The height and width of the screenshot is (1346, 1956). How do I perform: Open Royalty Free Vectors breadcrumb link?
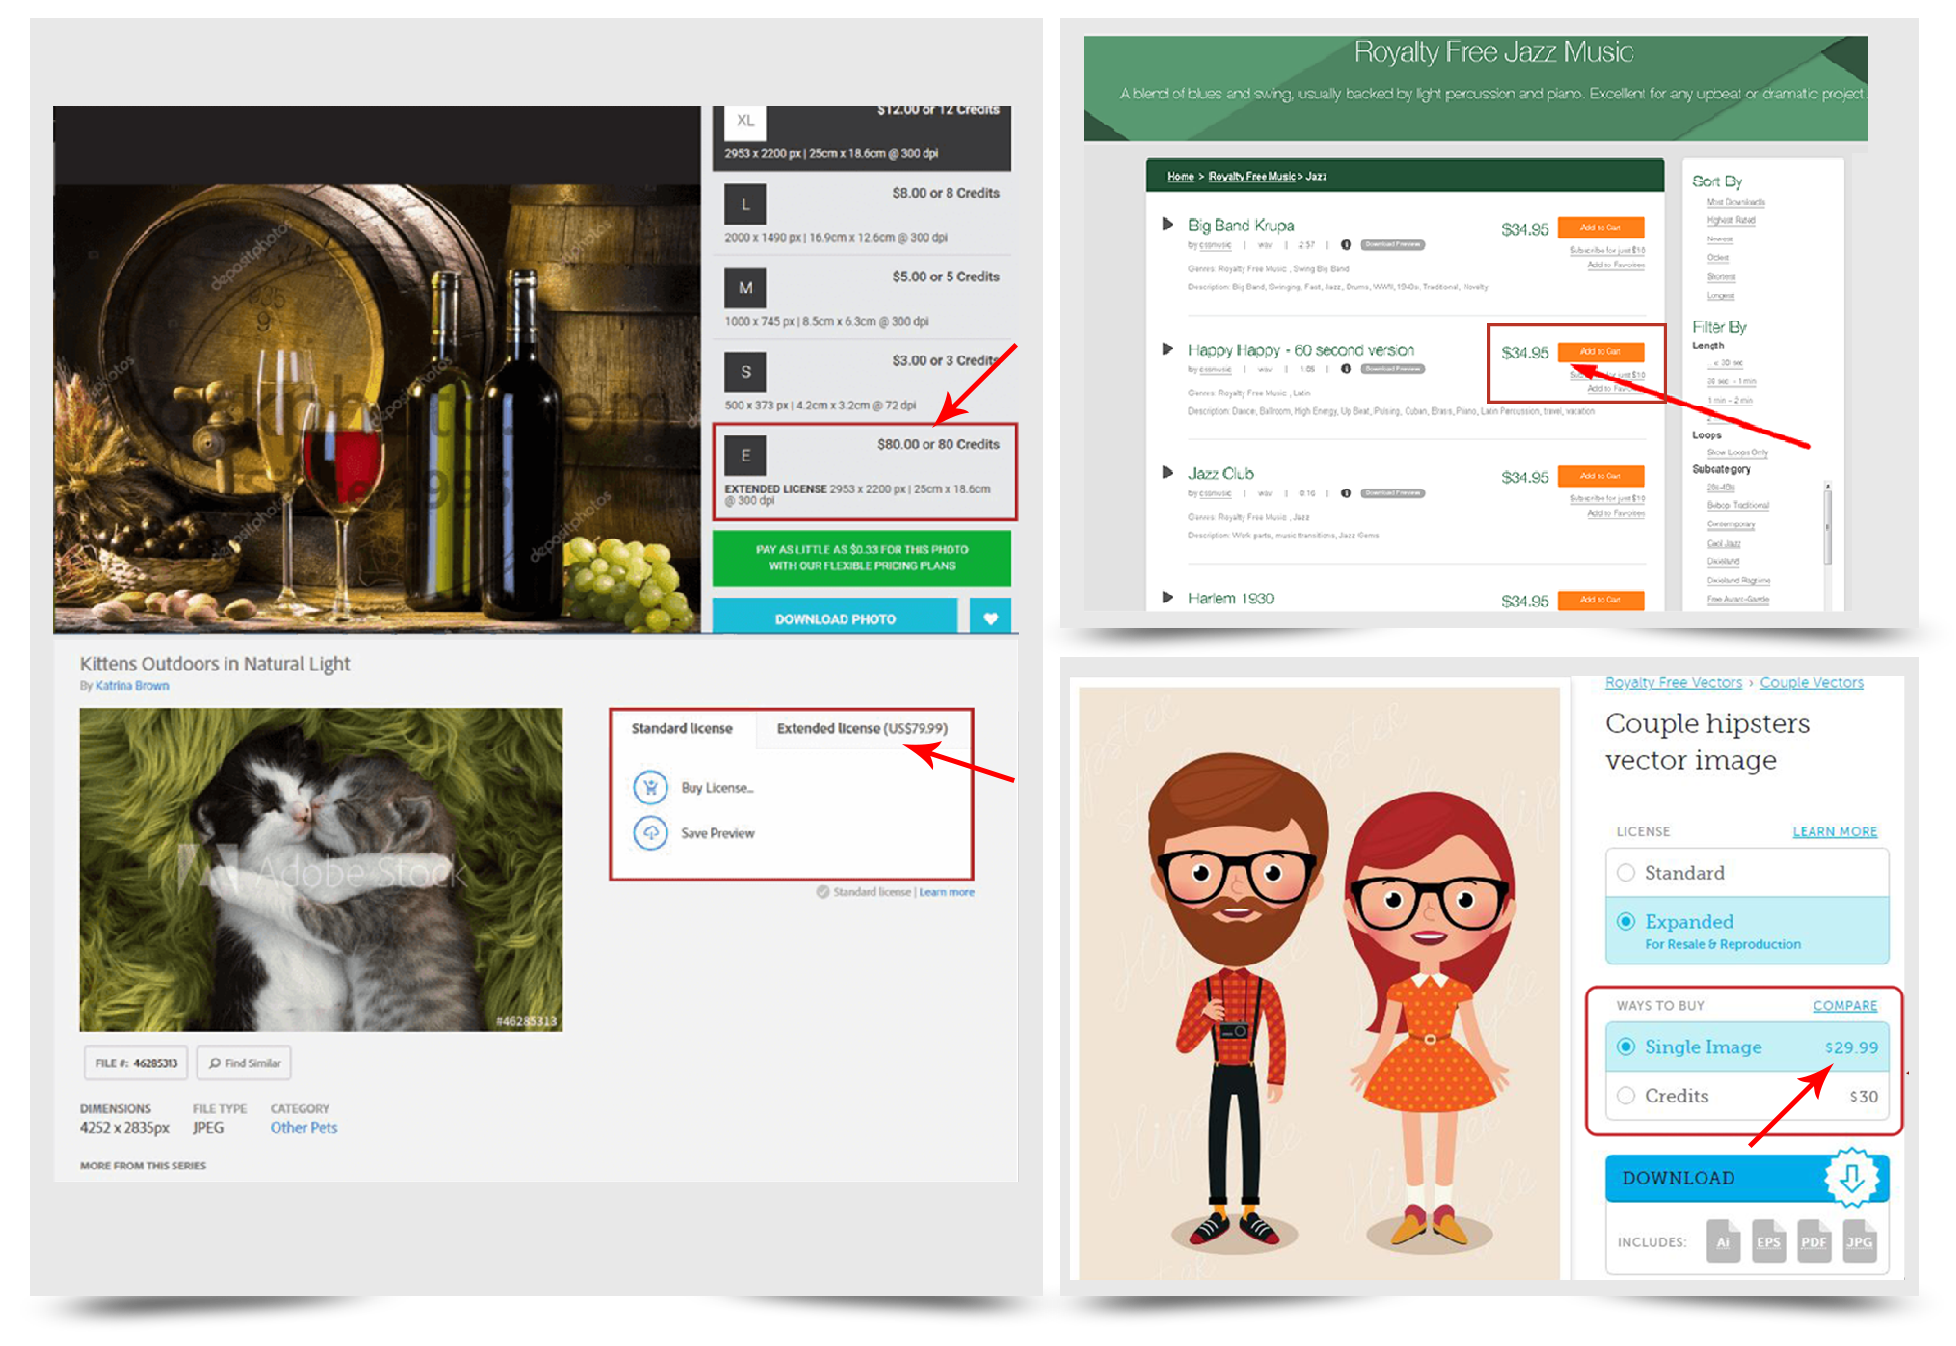click(x=1673, y=682)
